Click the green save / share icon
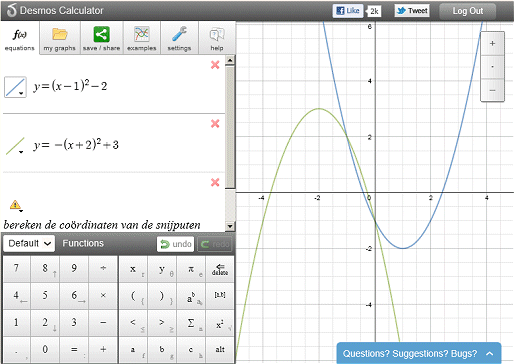This screenshot has height=364, width=514. (101, 34)
